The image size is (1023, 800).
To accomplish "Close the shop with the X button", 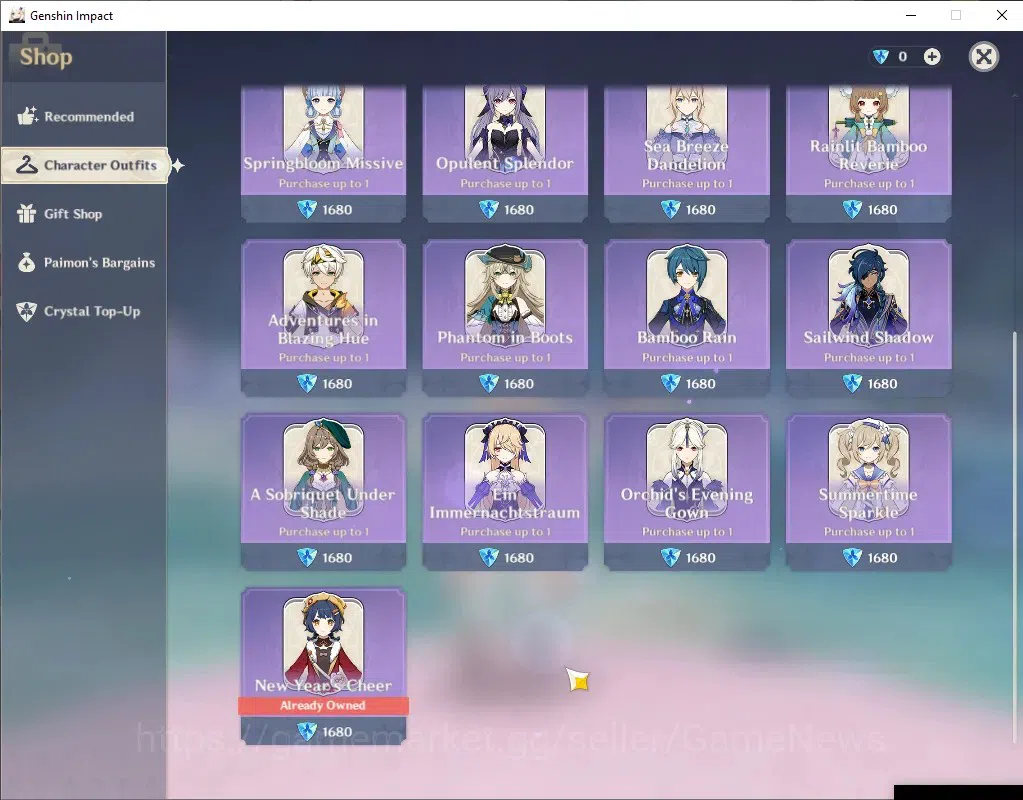I will 984,57.
